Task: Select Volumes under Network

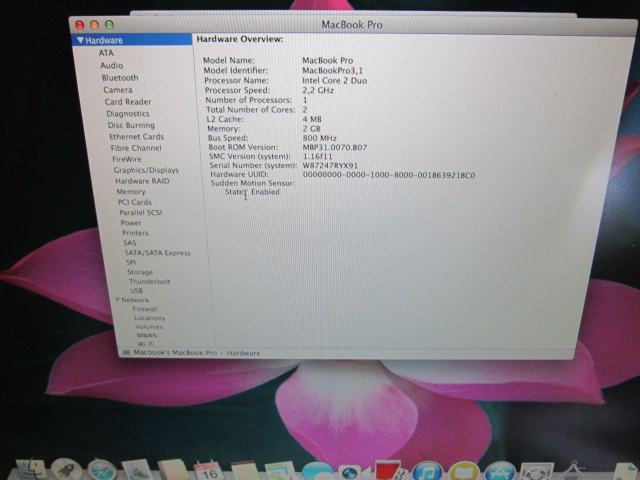Action: pos(149,327)
